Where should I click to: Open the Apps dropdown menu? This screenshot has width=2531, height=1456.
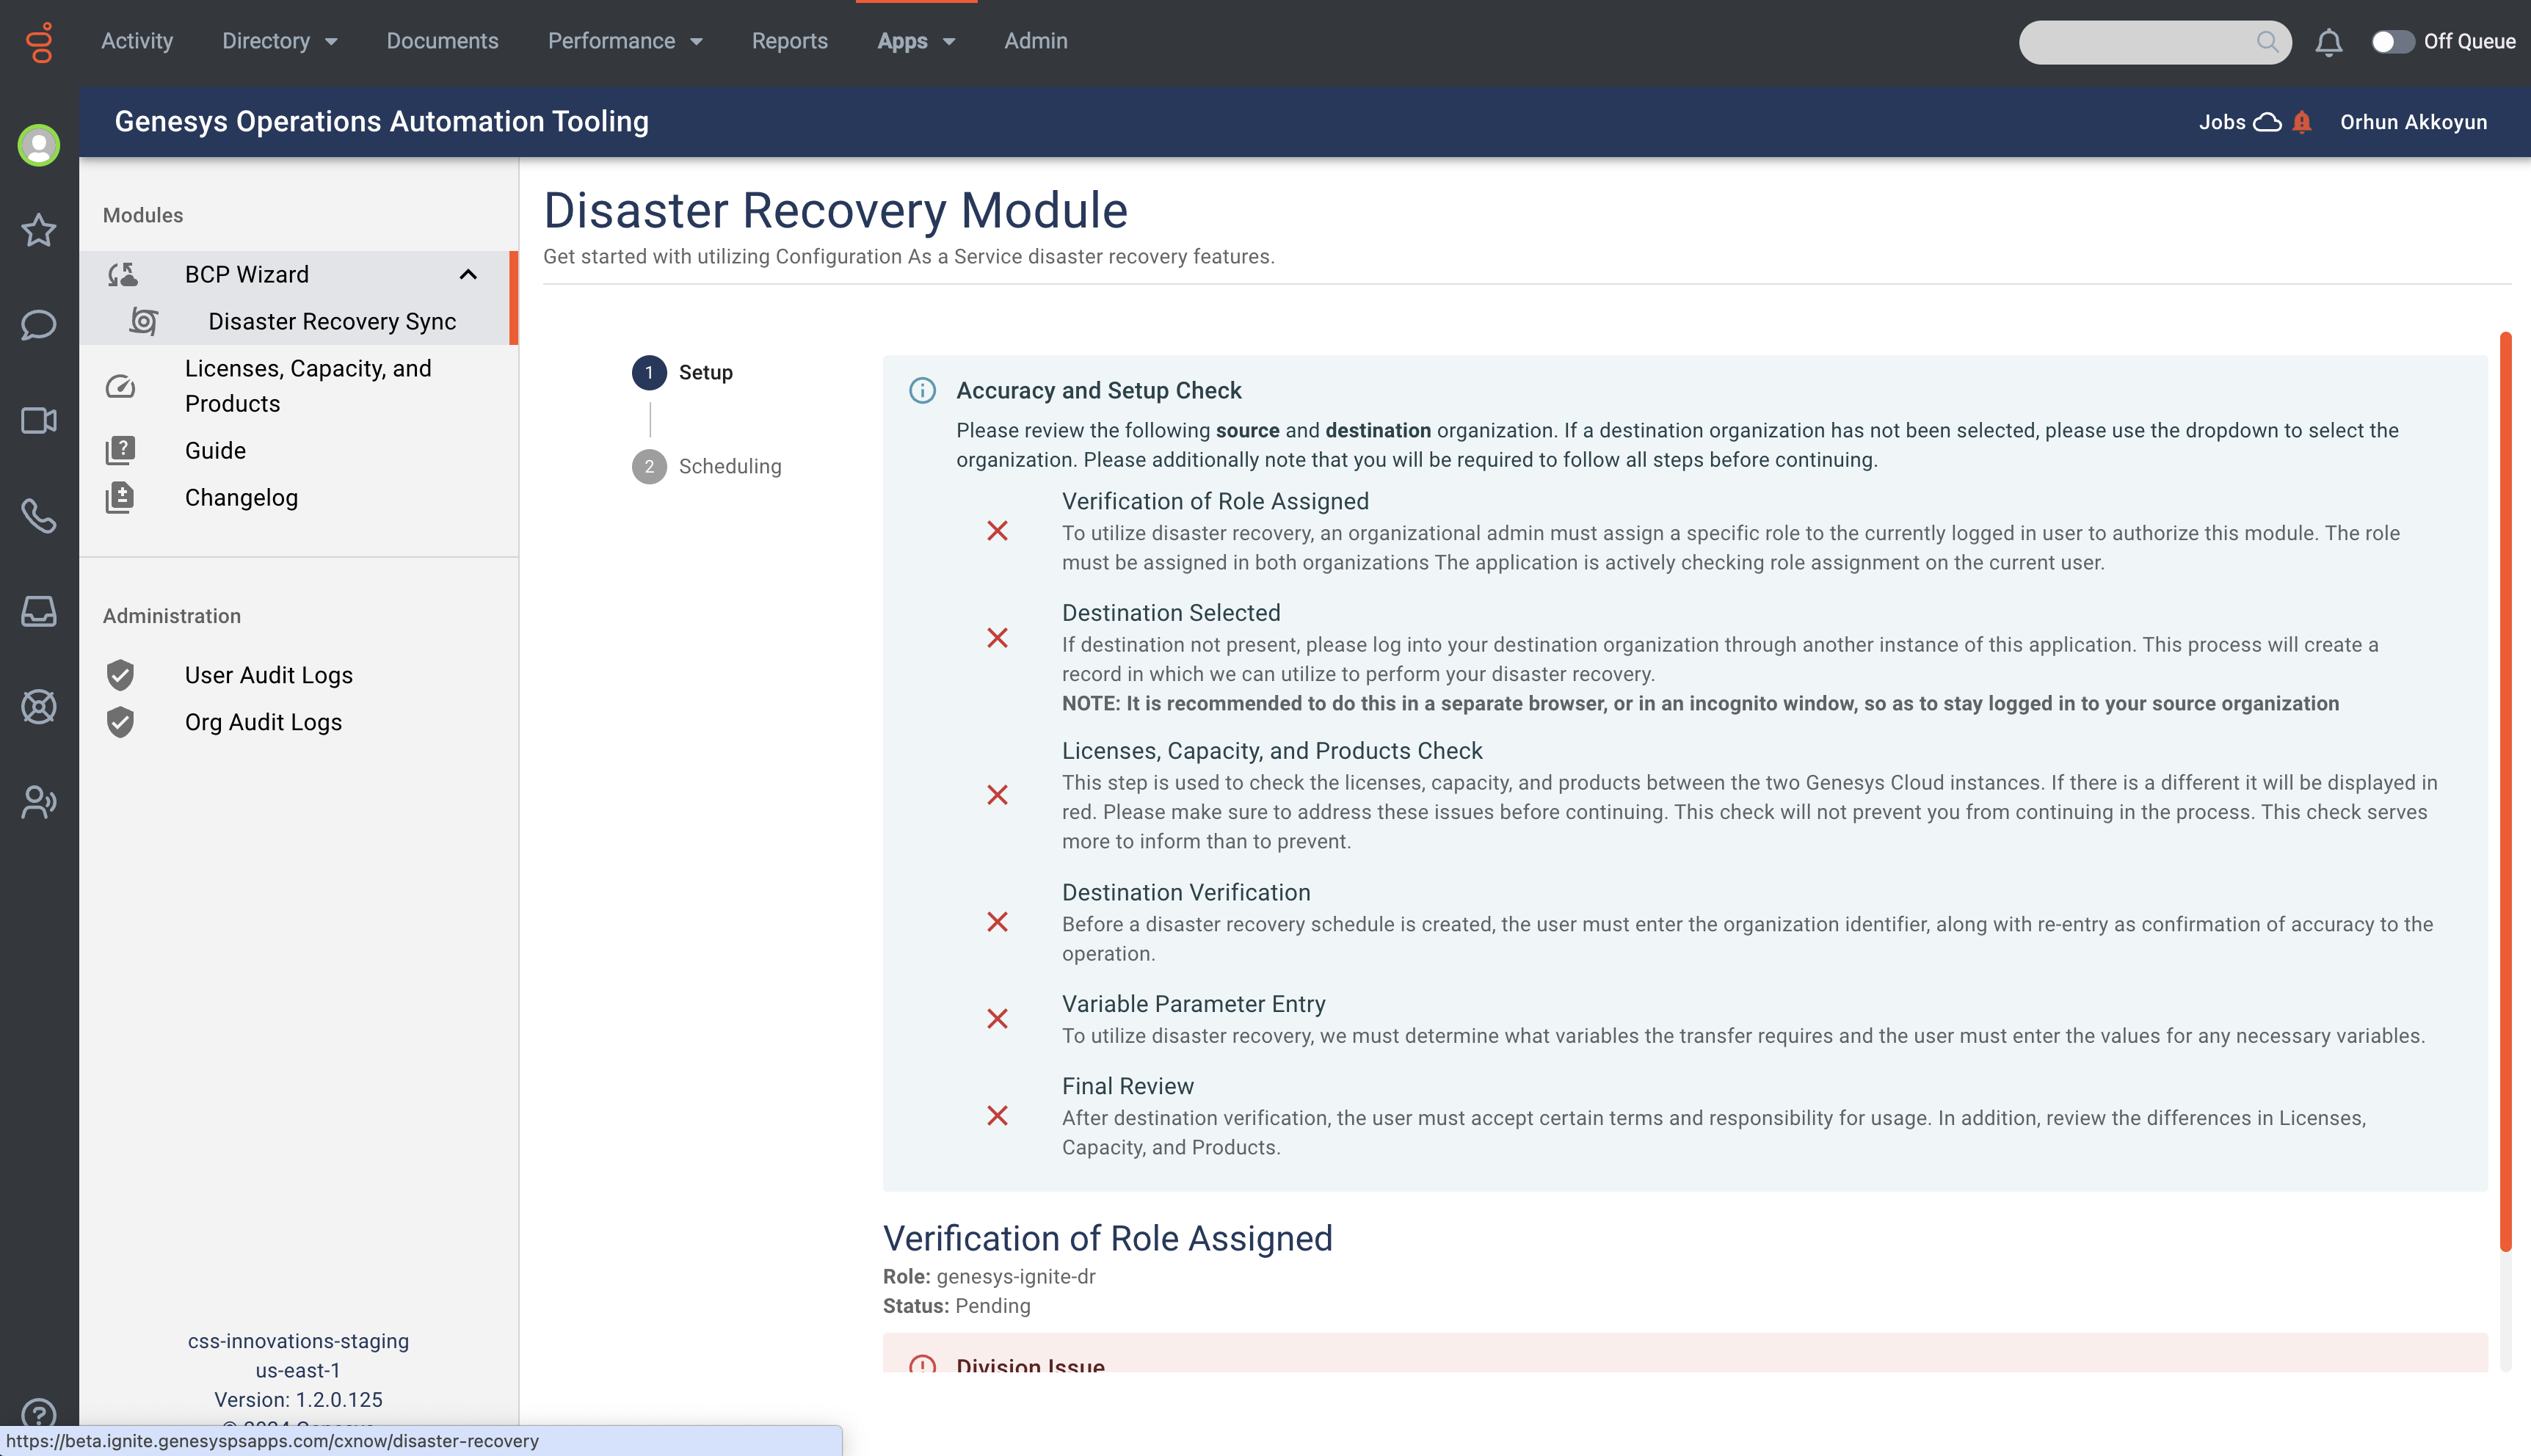916,41
